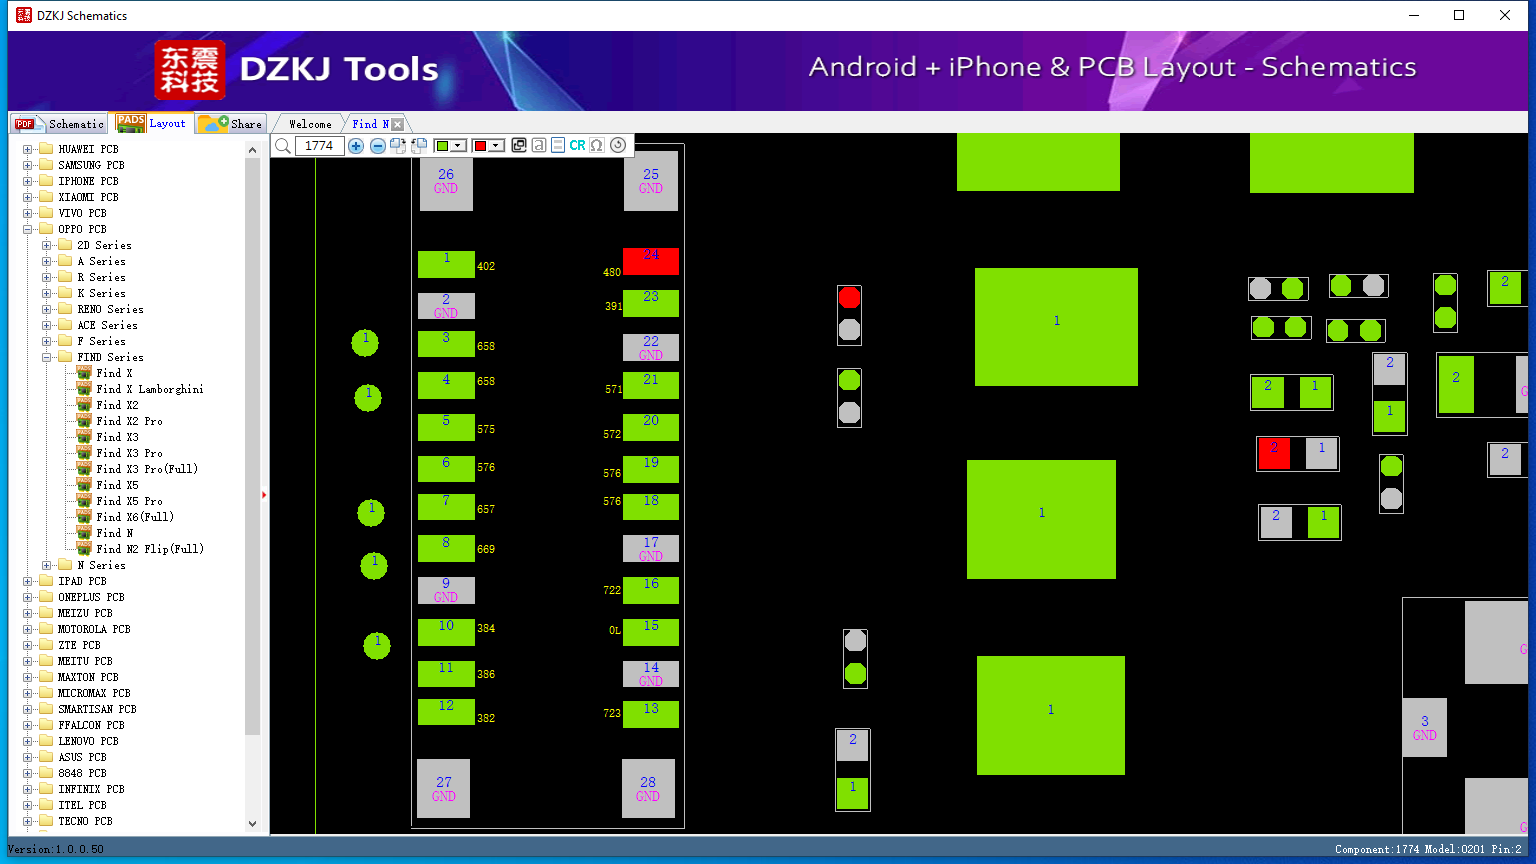Open the Find X Lamborghini layout
Screen dimensions: 1536x864
point(149,389)
